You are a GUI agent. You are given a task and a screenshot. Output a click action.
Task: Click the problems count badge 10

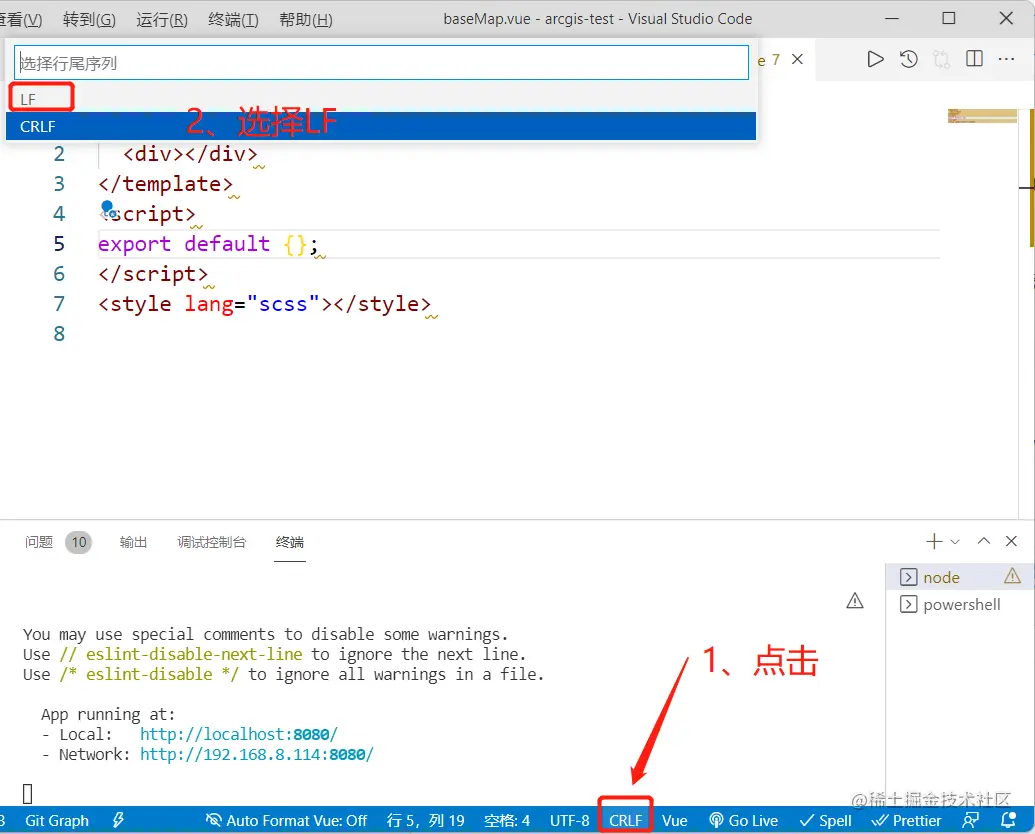tap(79, 542)
